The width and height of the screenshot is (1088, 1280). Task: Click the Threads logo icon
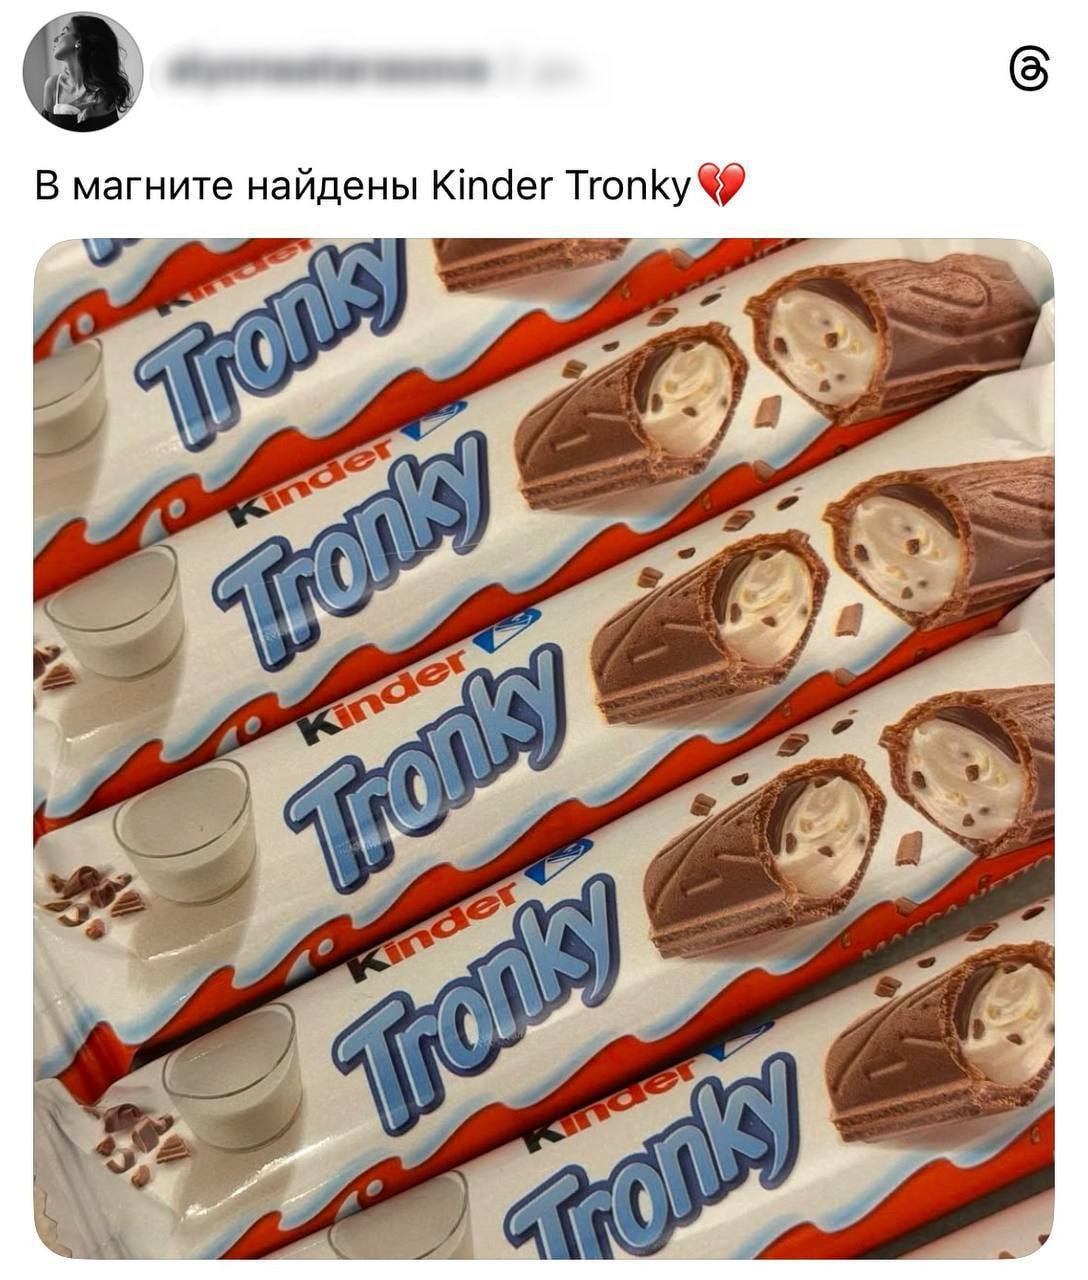[1029, 73]
